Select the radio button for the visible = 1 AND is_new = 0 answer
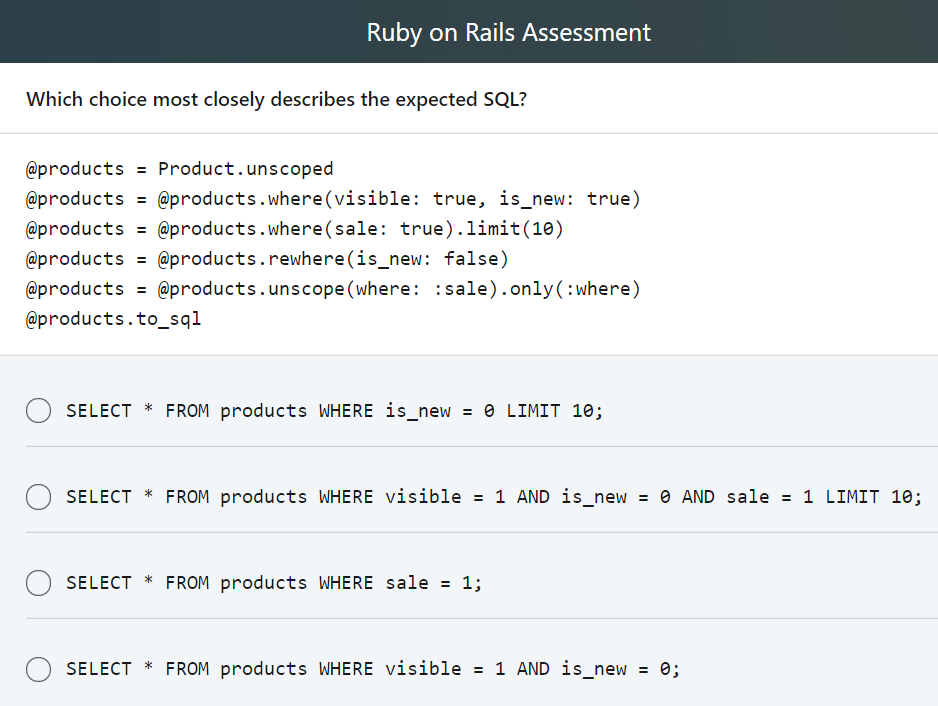 [x=38, y=669]
